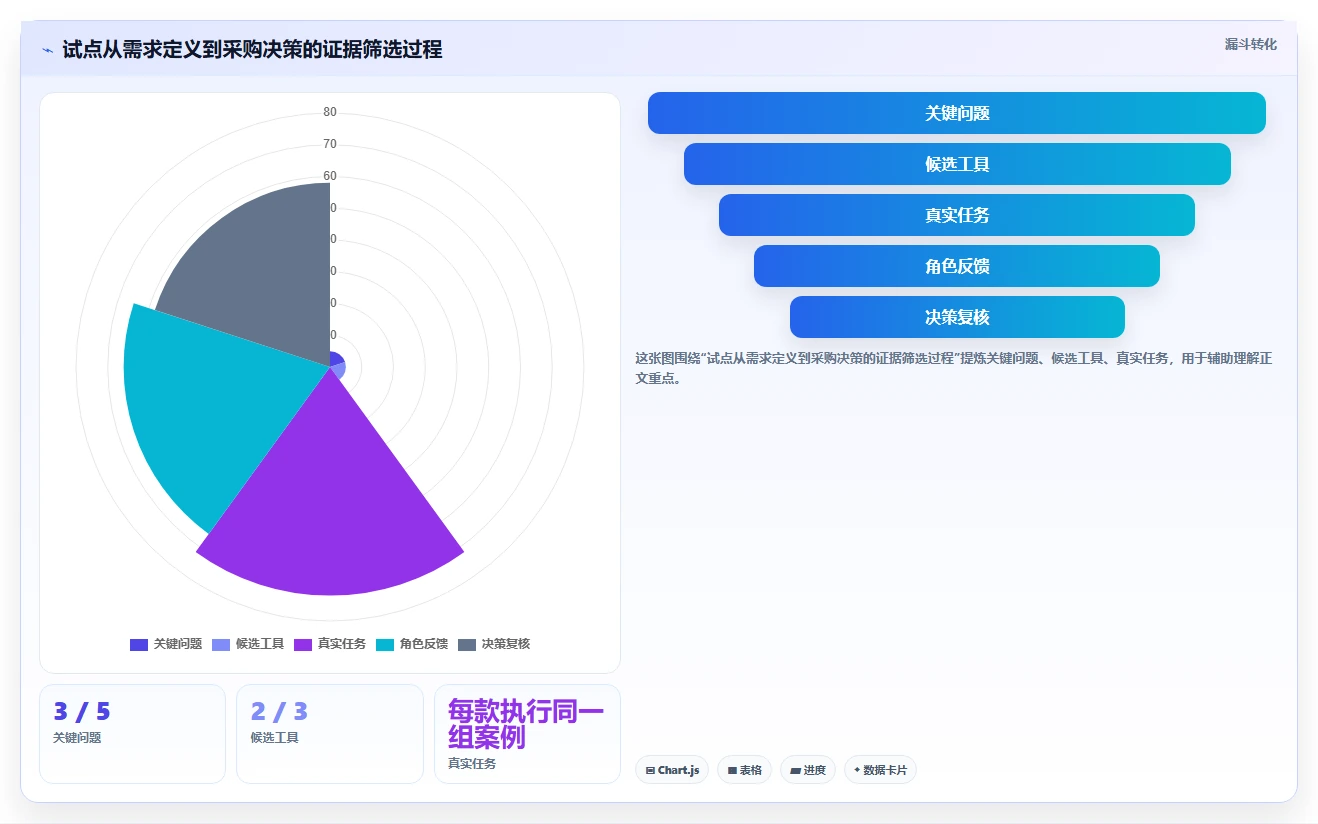Click the page title 试点从需求定义到采购决策的证据筛选过程
Screen dimensions: 1318x824
pyautogui.click(x=252, y=50)
